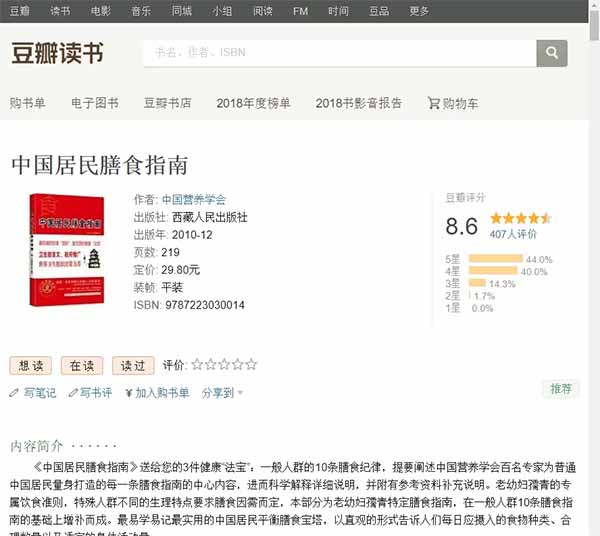Open the 2018书影音报告 link

359,103
